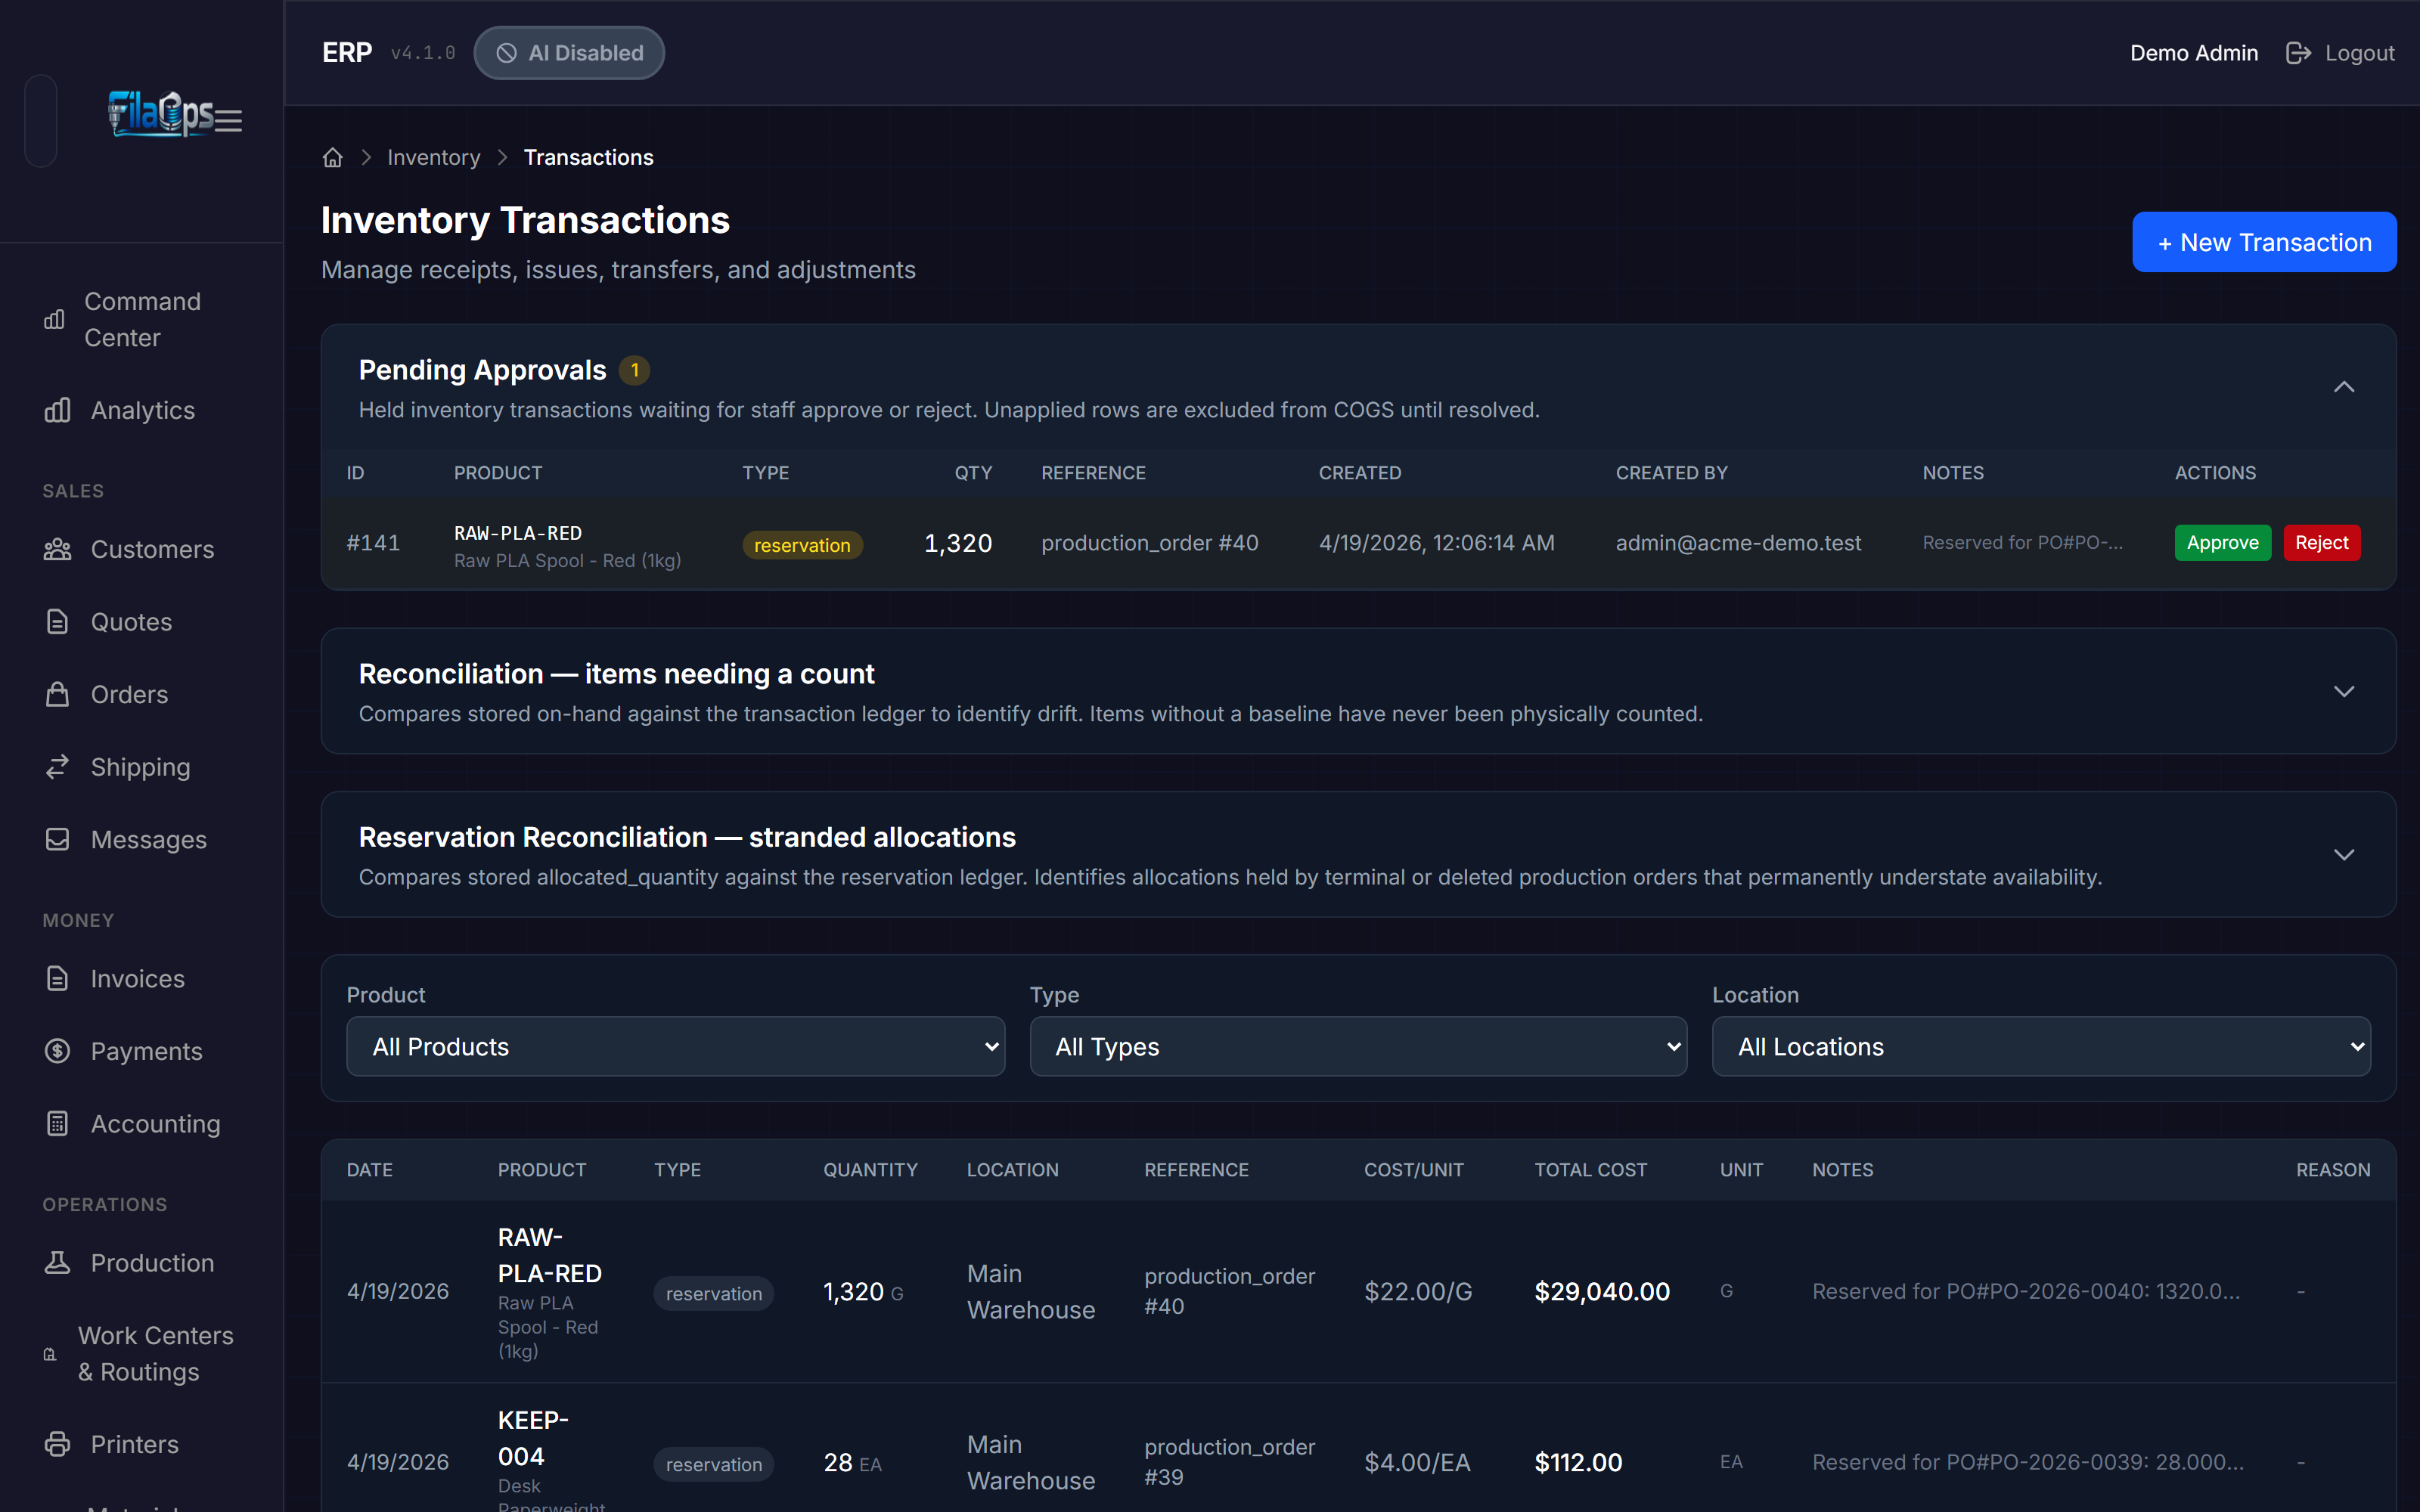
Task: Click the FilaOps logo
Action: [160, 113]
